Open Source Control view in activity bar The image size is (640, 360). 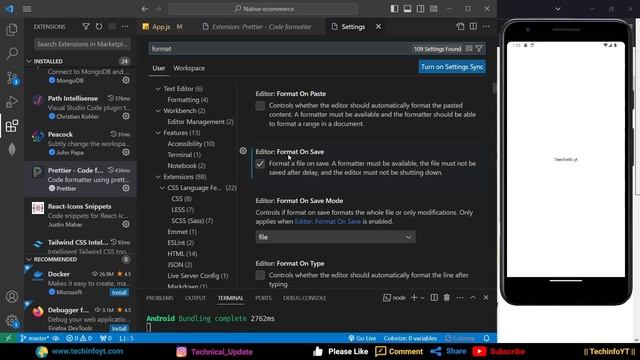click(x=12, y=78)
